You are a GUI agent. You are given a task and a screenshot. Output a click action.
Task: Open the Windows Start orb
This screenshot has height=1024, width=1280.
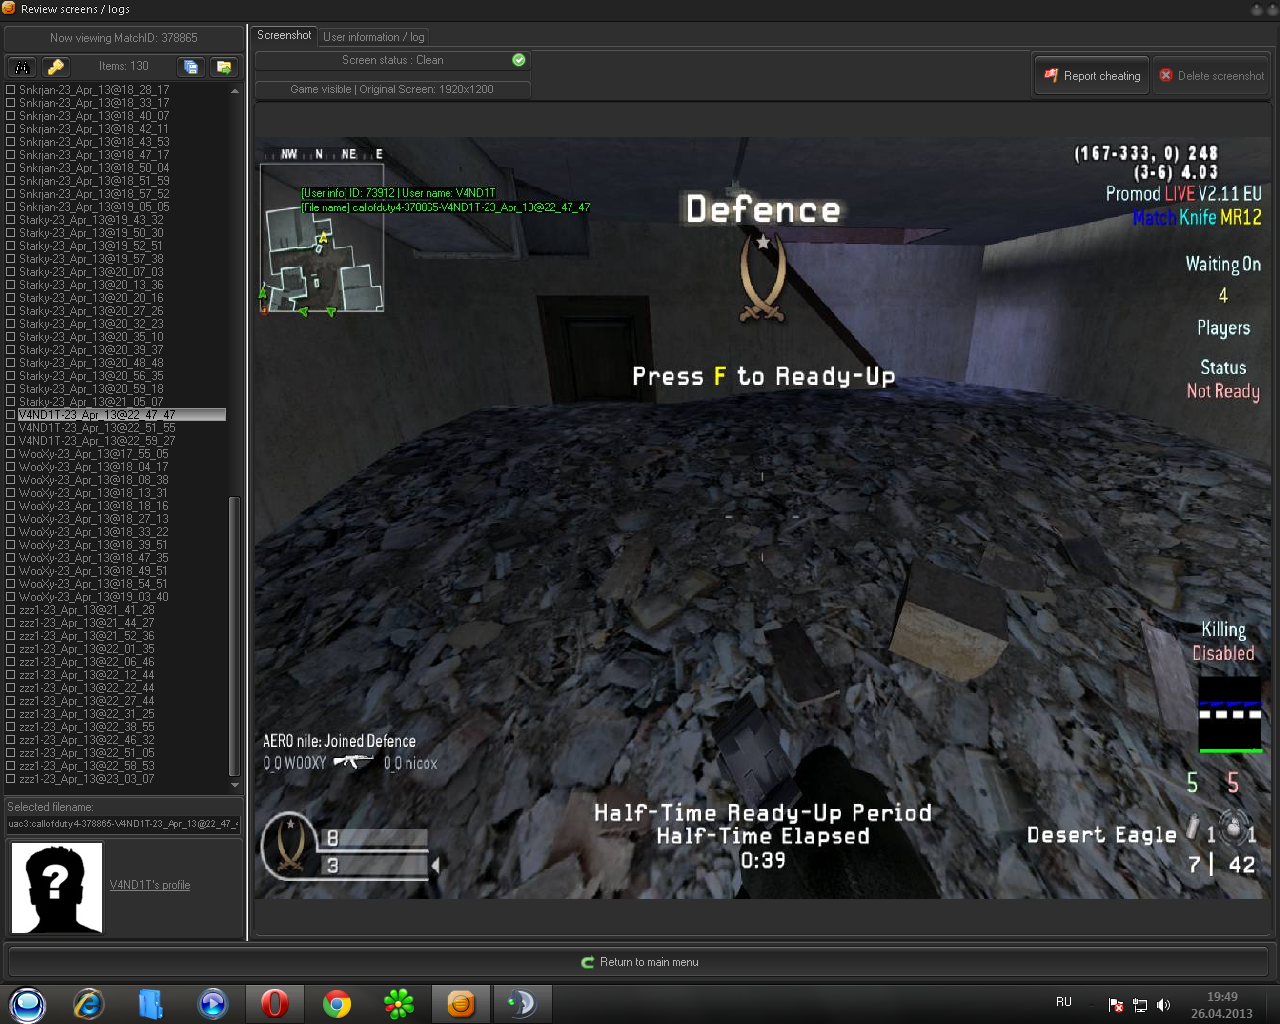27,1004
